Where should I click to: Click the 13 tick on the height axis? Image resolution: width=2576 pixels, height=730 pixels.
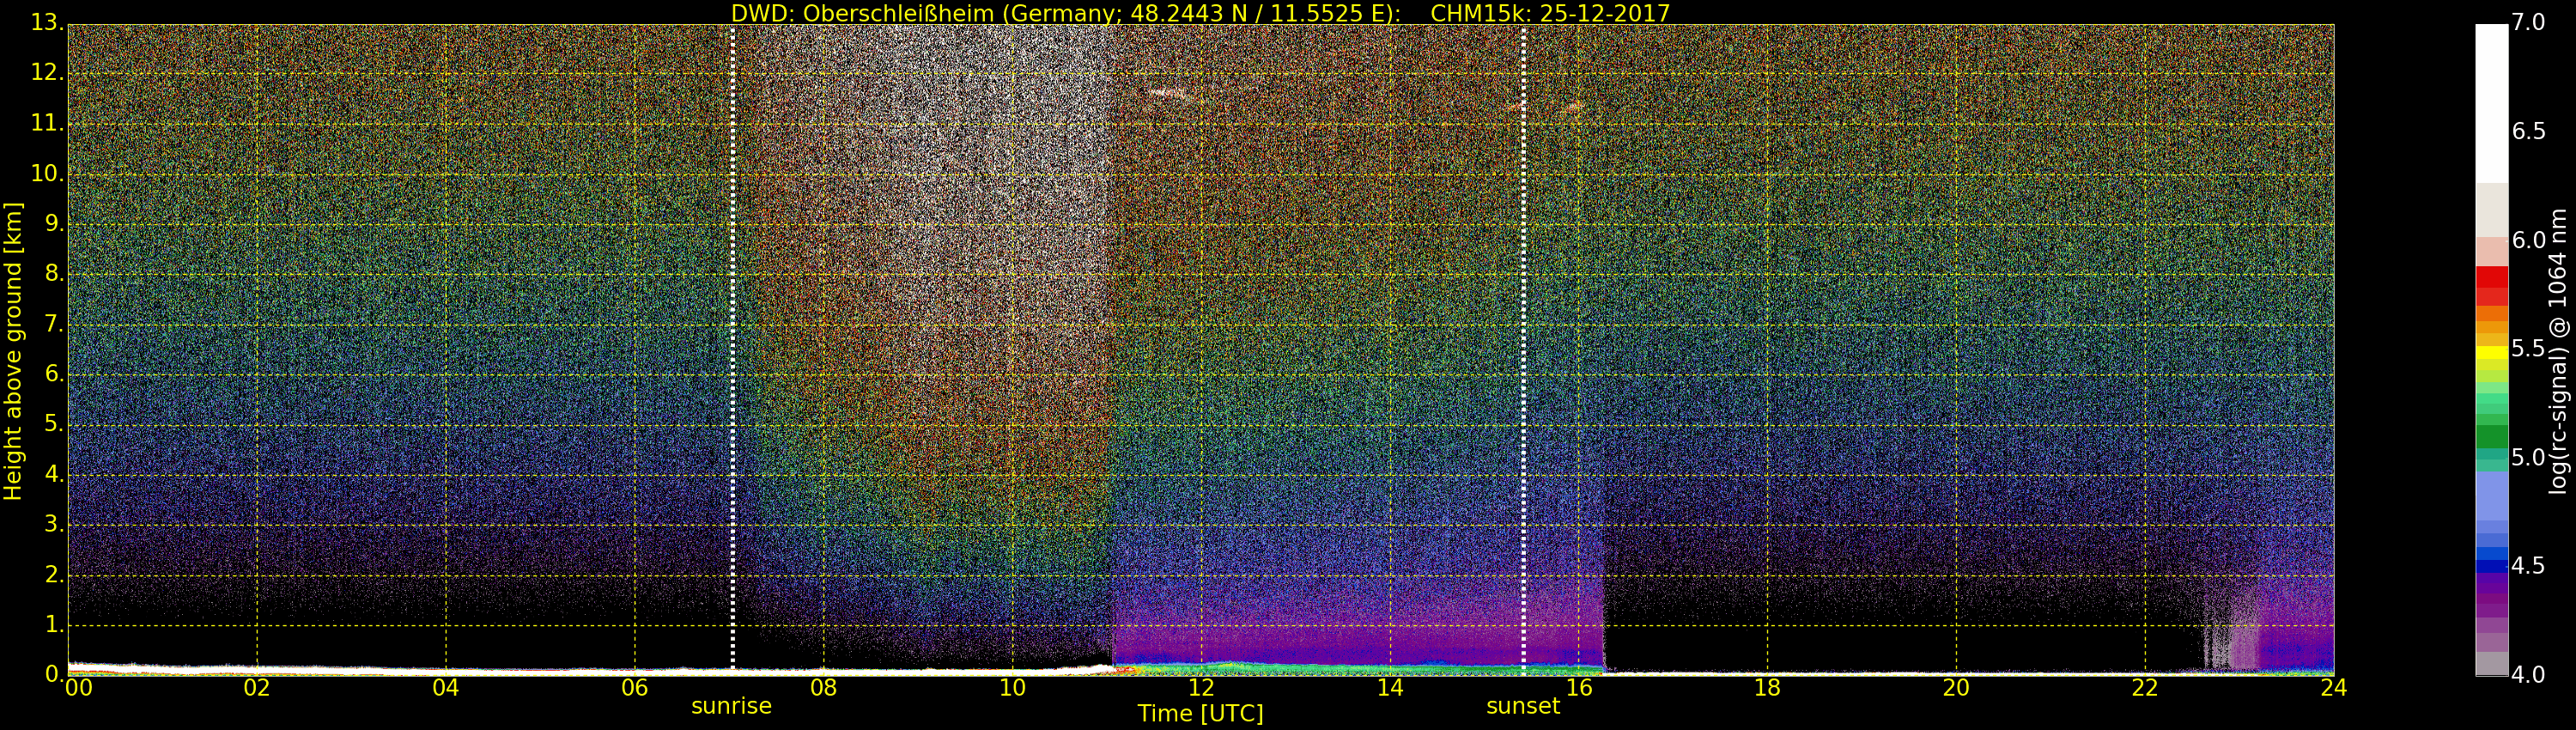click(45, 23)
